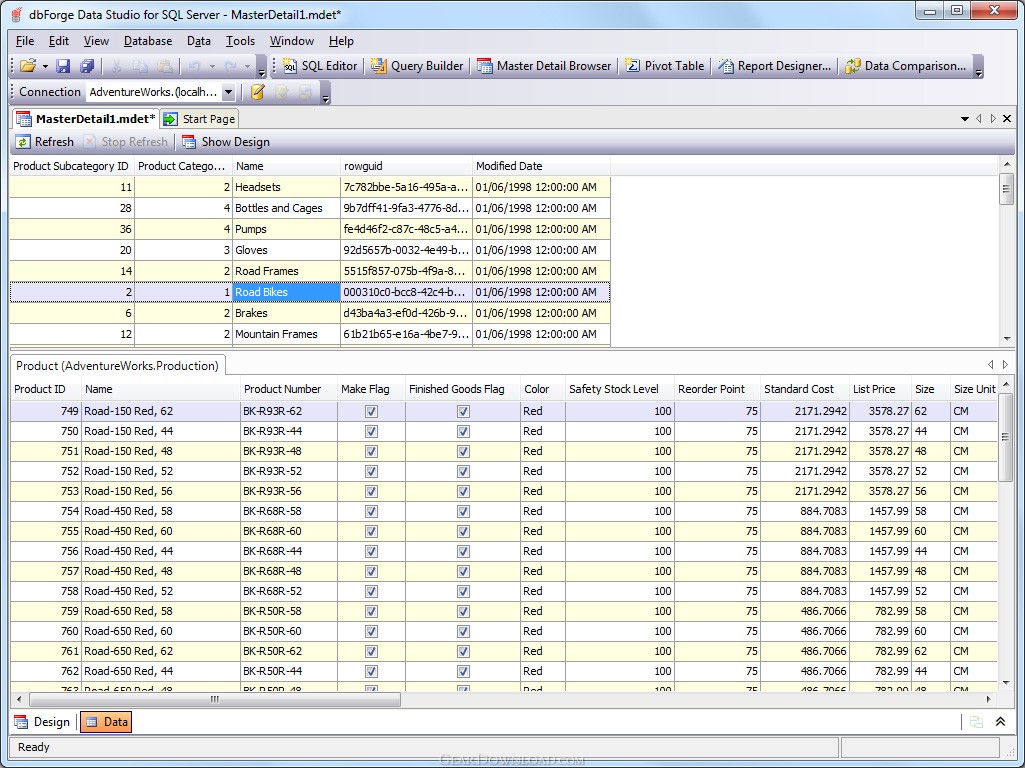Click the Product Number column header
1025x768 pixels.
pos(288,389)
